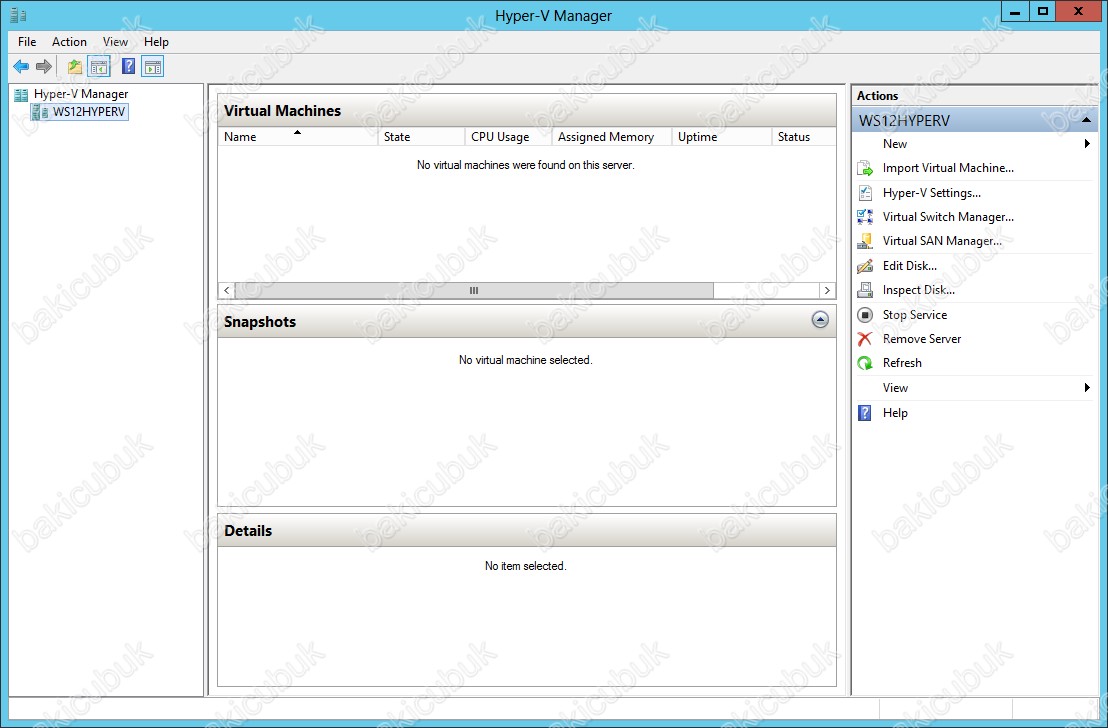1108x728 pixels.
Task: Click the red Remove Server icon
Action: [x=865, y=339]
